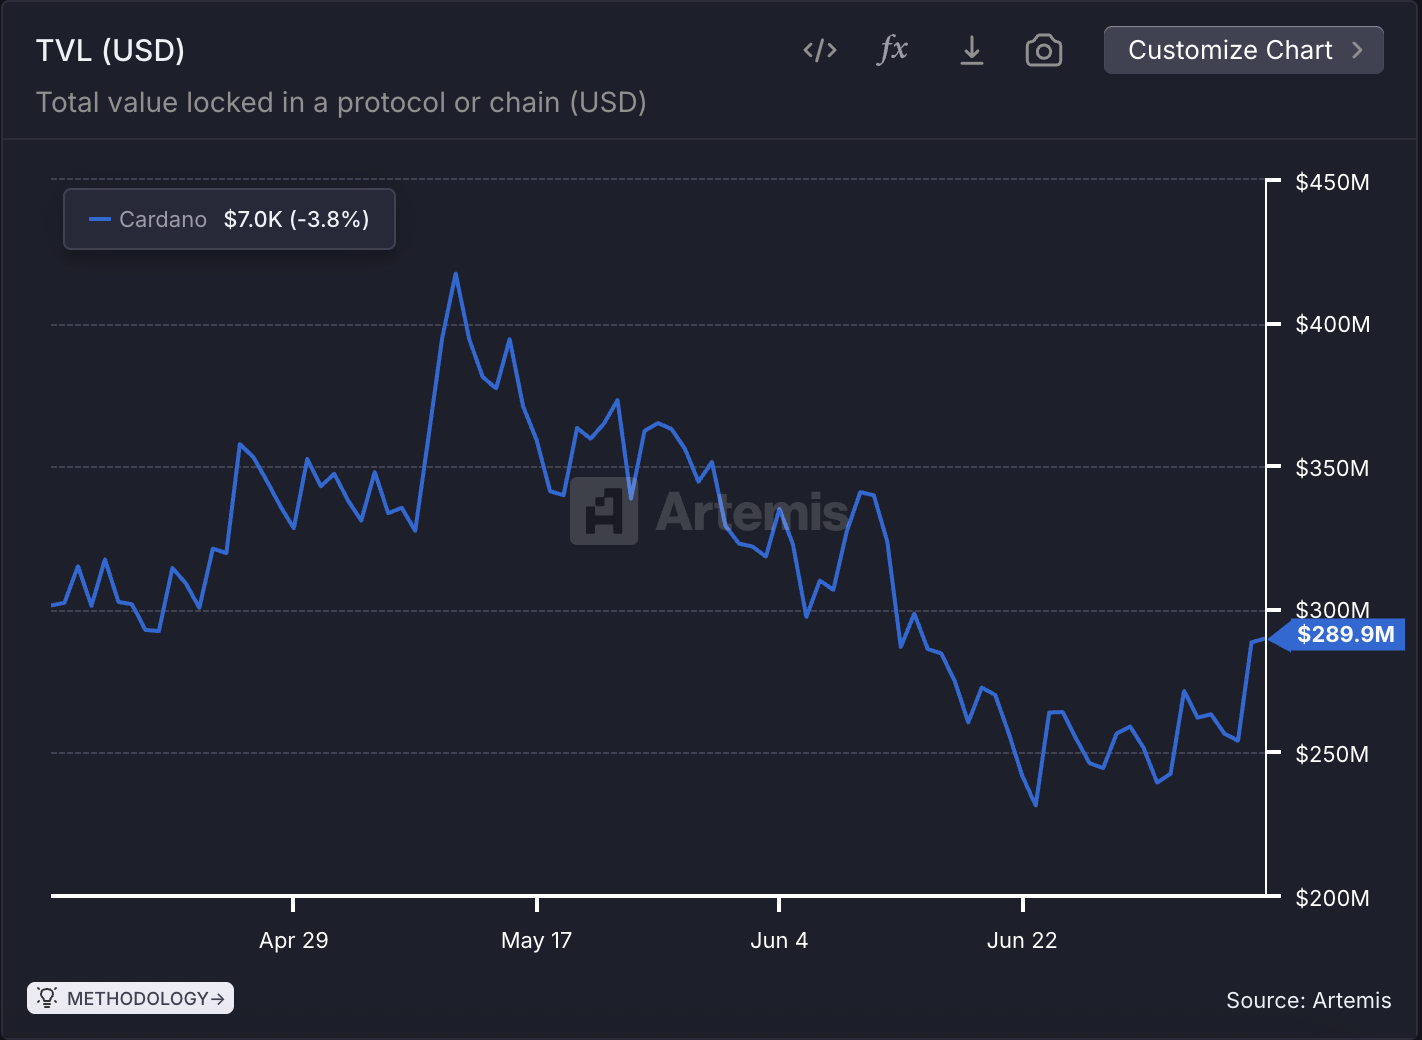Viewport: 1422px width, 1040px height.
Task: Click the May 17 date label
Action: pyautogui.click(x=536, y=940)
